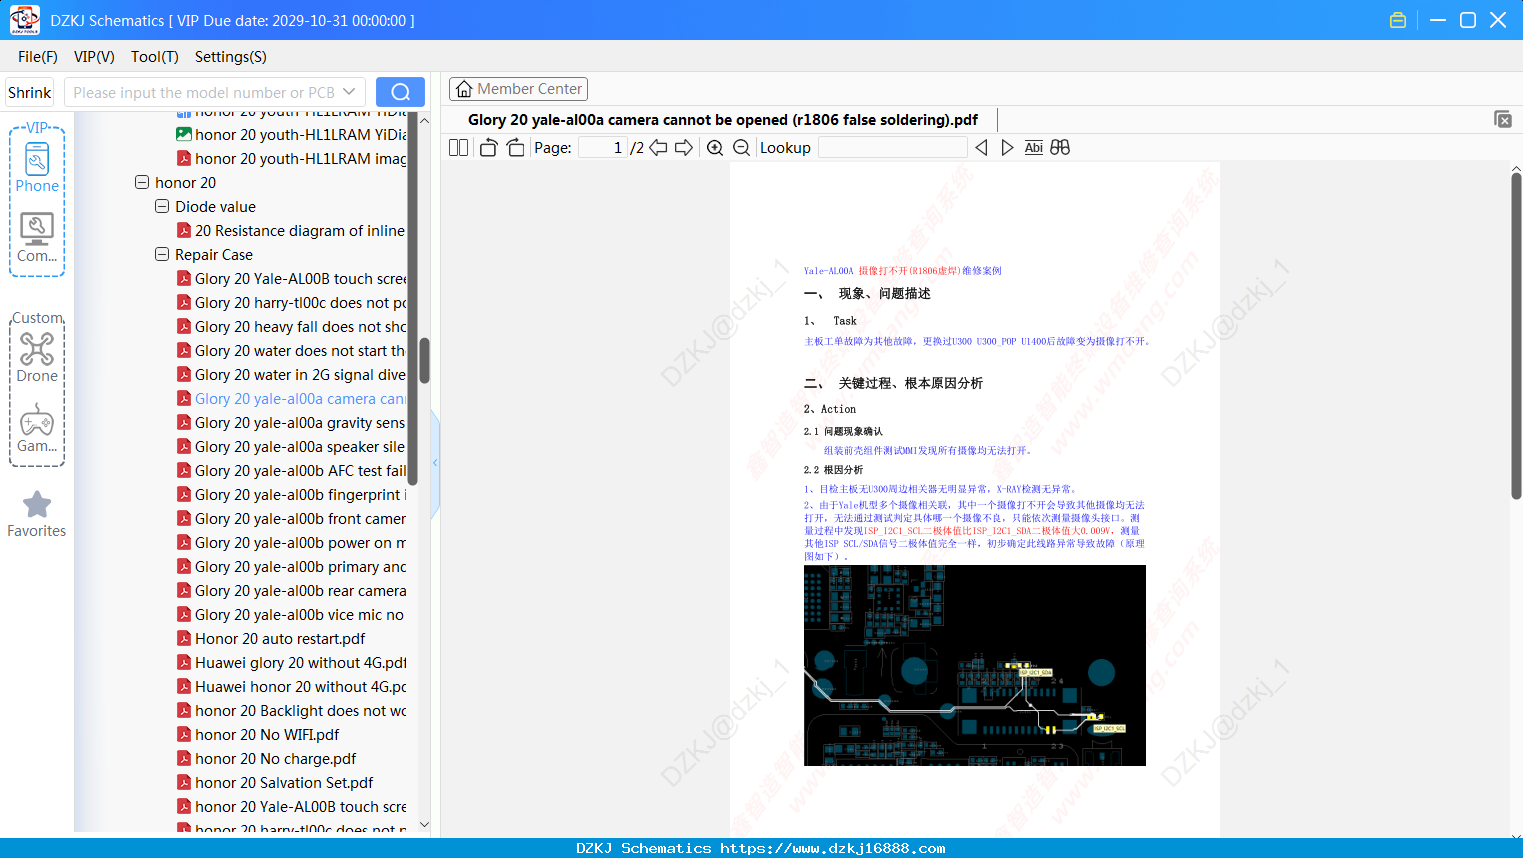The height and width of the screenshot is (858, 1523).
Task: Open honor 20 Salvation Set.pdf
Action: click(275, 783)
